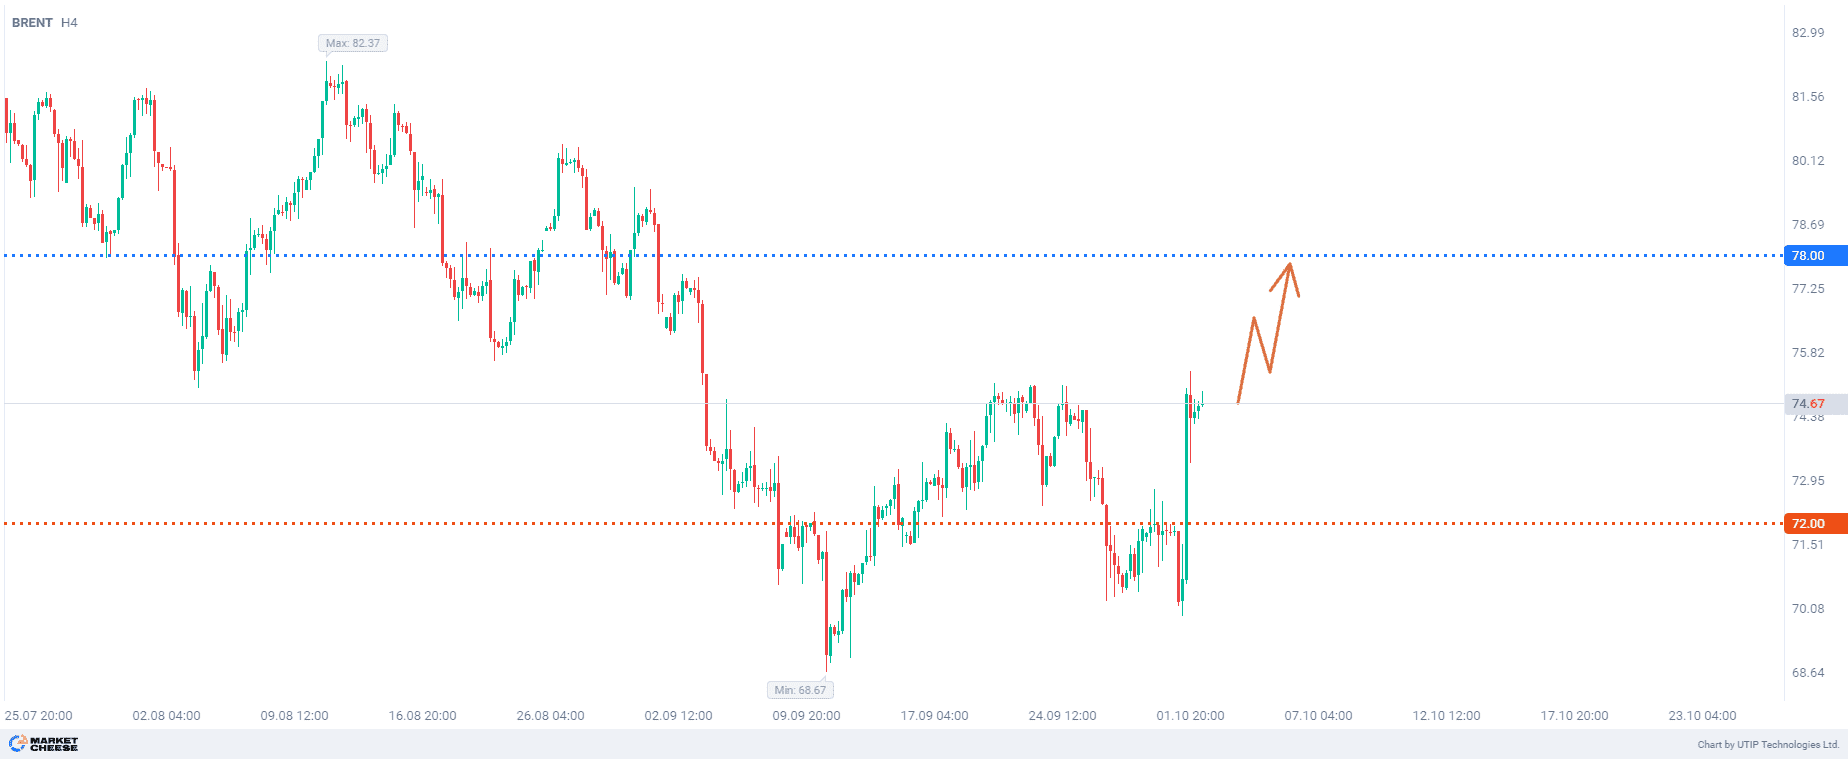Click the 01.10 20:00 date label
Viewport: 1848px width, 759px height.
1190,716
